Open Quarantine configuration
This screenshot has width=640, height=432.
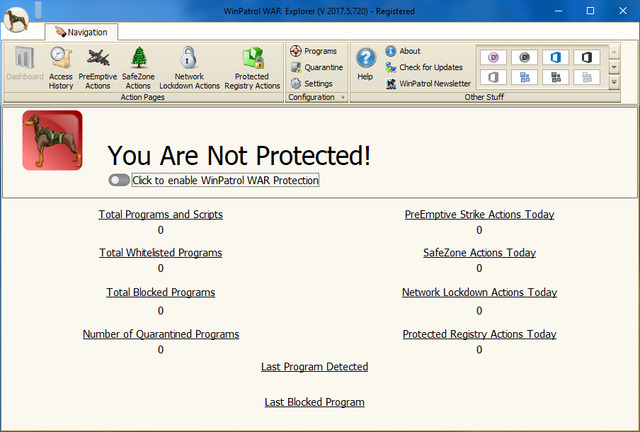coord(317,67)
